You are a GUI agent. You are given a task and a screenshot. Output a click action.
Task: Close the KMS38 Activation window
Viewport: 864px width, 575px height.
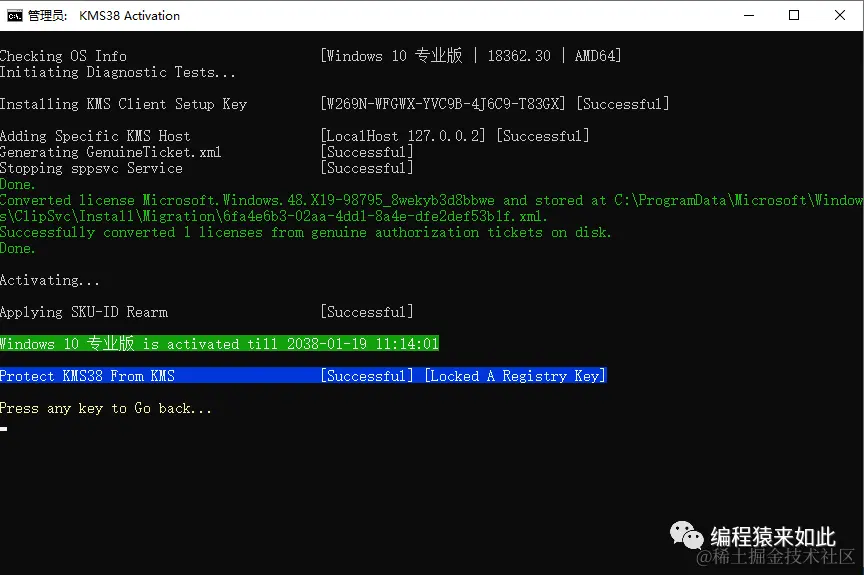(840, 15)
